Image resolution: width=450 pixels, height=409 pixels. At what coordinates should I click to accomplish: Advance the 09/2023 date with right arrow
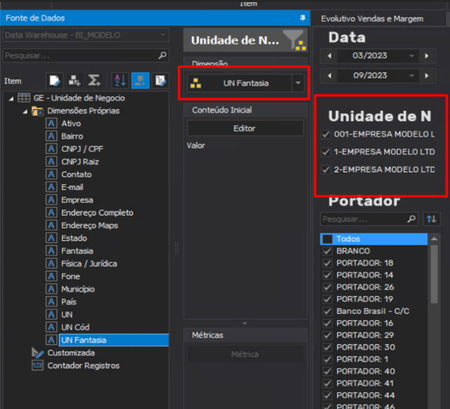[427, 76]
